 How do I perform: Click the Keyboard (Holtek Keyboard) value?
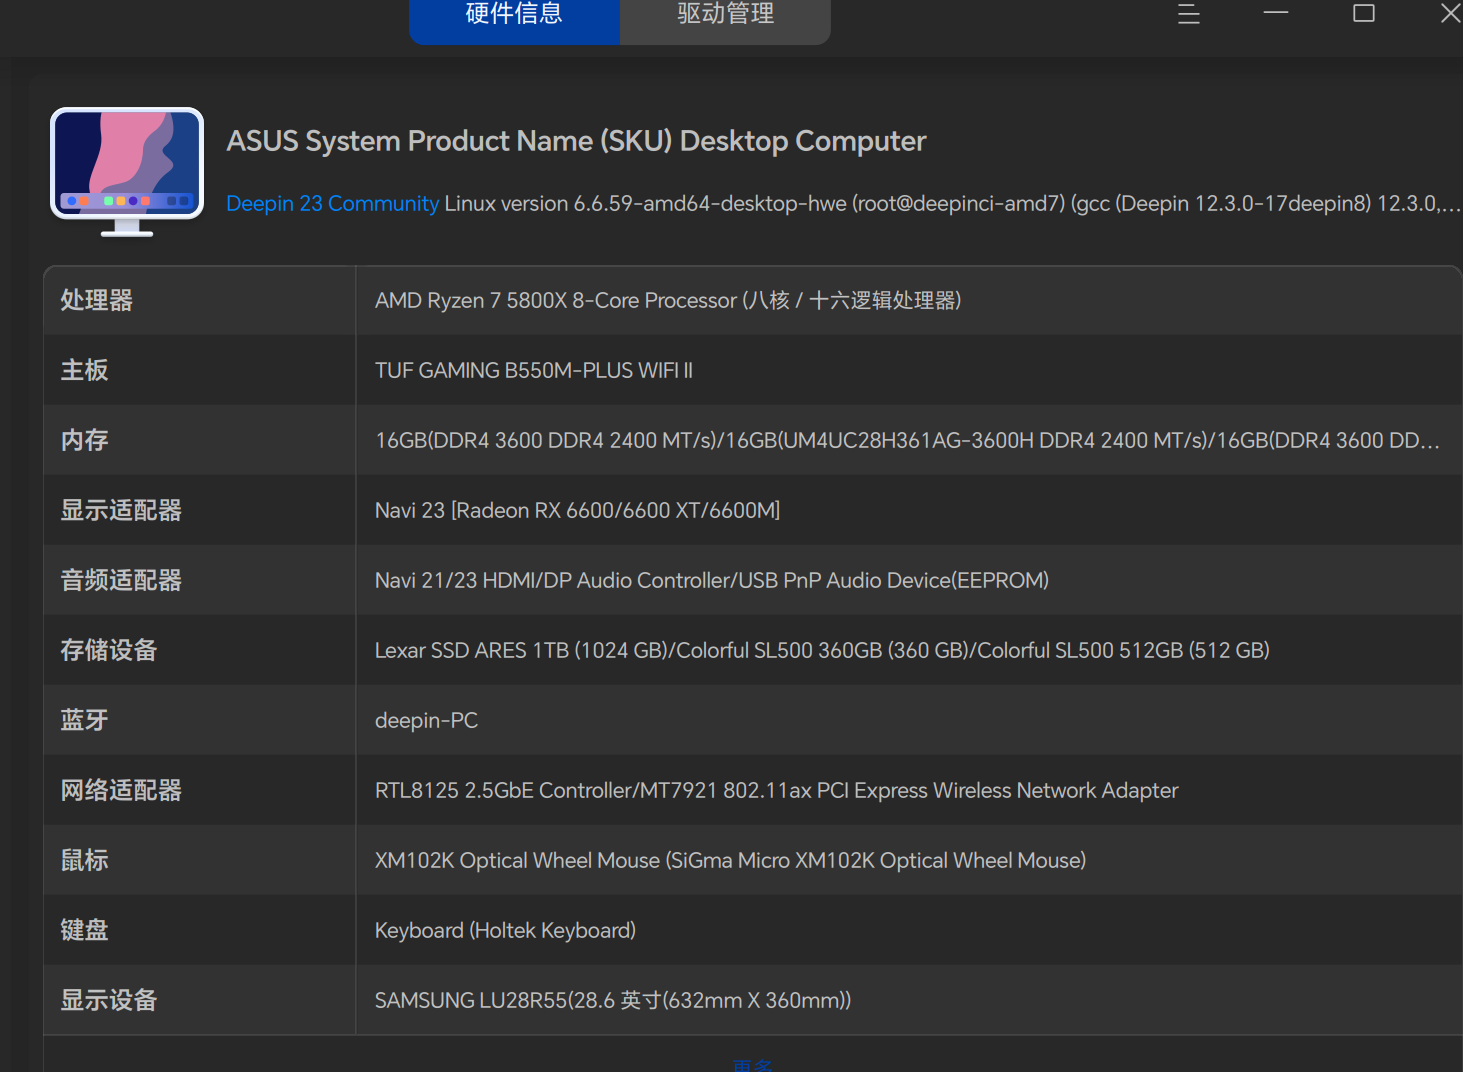[x=505, y=930]
